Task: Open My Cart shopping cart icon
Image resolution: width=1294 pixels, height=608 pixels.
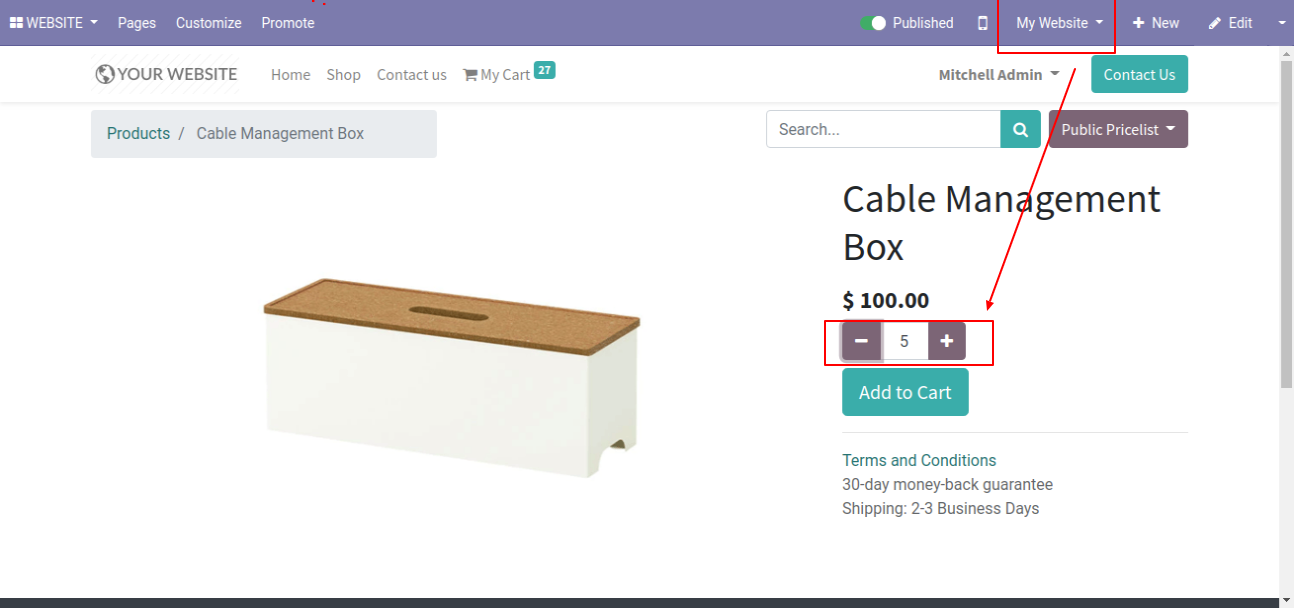Action: (x=470, y=75)
